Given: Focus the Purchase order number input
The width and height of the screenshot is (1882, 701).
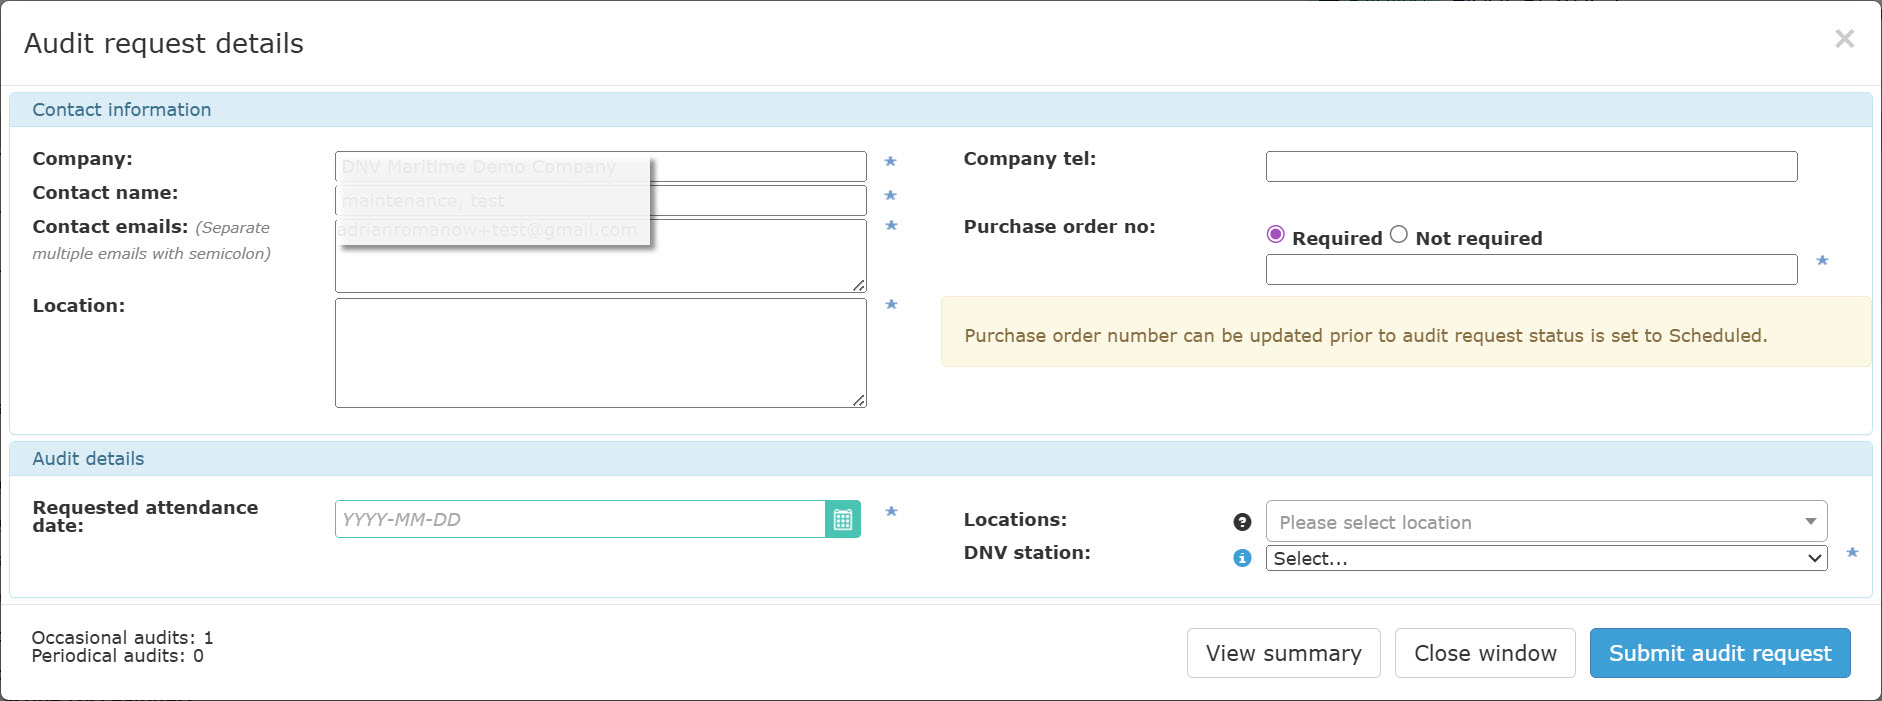Looking at the screenshot, I should coord(1530,270).
